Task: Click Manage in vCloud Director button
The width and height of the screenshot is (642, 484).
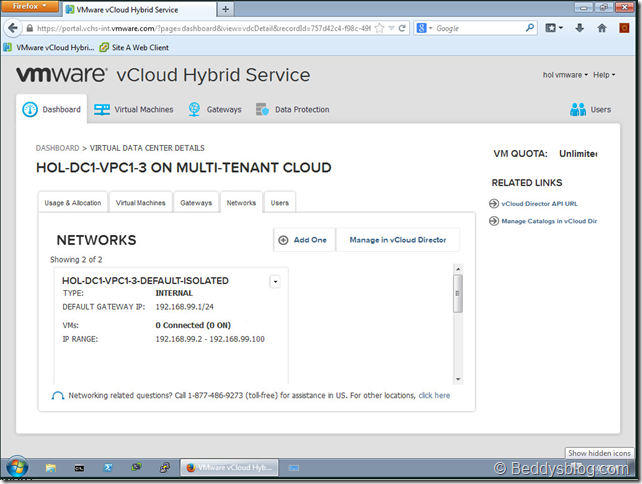Action: tap(398, 240)
